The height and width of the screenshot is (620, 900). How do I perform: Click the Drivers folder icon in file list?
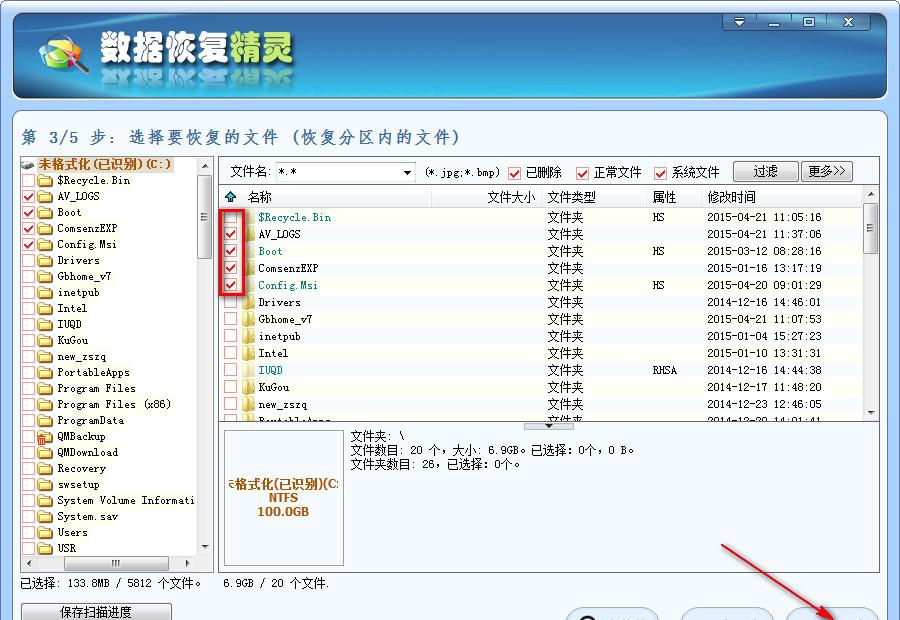pyautogui.click(x=249, y=302)
